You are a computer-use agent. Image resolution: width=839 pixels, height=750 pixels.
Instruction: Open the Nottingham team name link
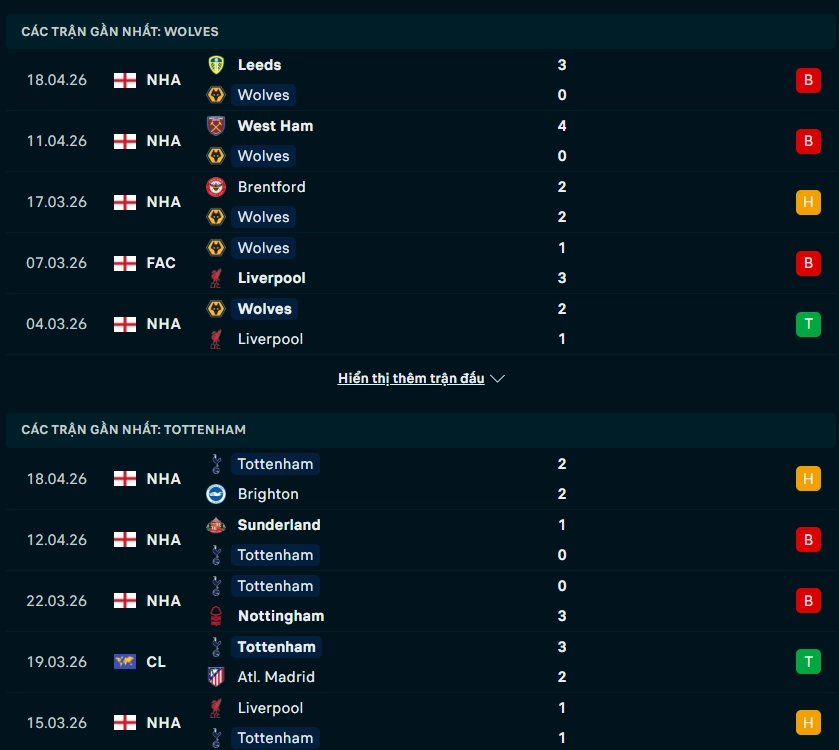click(x=280, y=616)
